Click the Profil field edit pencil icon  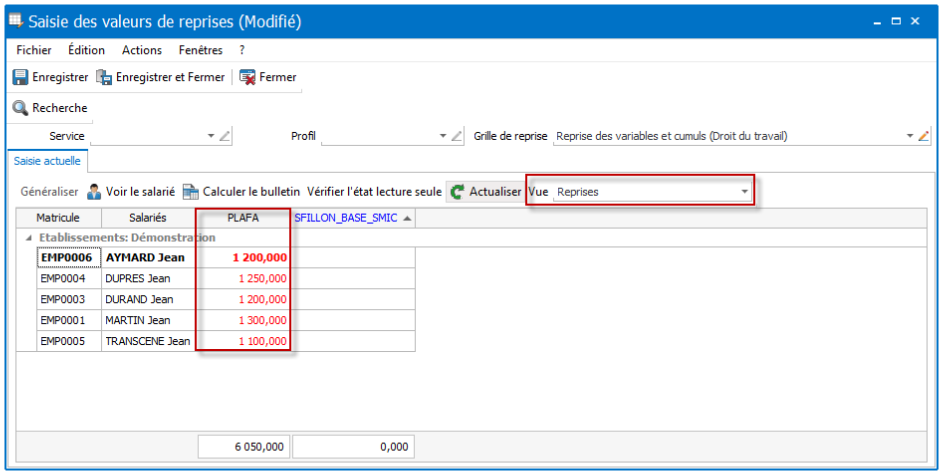[x=456, y=136]
